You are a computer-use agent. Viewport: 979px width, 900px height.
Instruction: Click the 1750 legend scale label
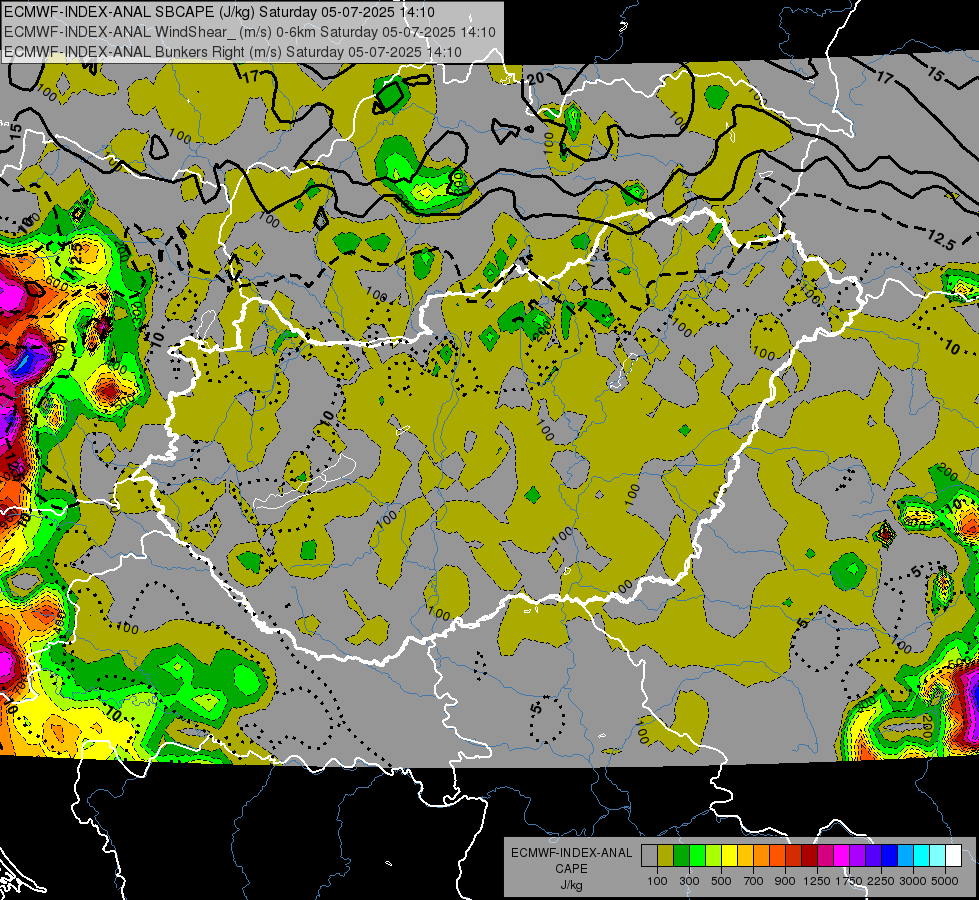point(849,881)
